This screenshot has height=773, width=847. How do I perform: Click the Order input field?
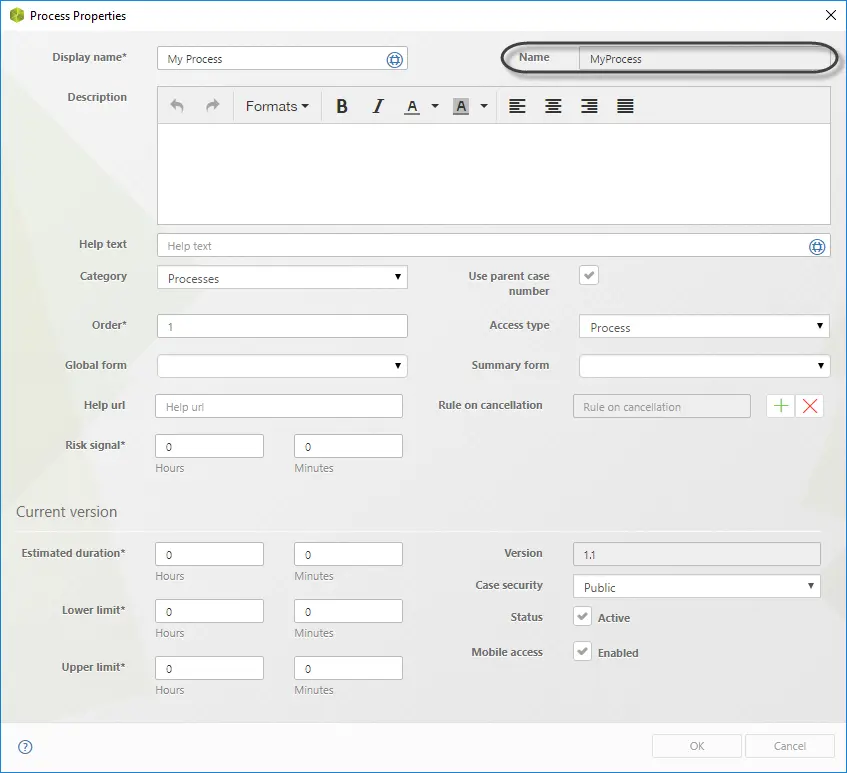click(282, 326)
